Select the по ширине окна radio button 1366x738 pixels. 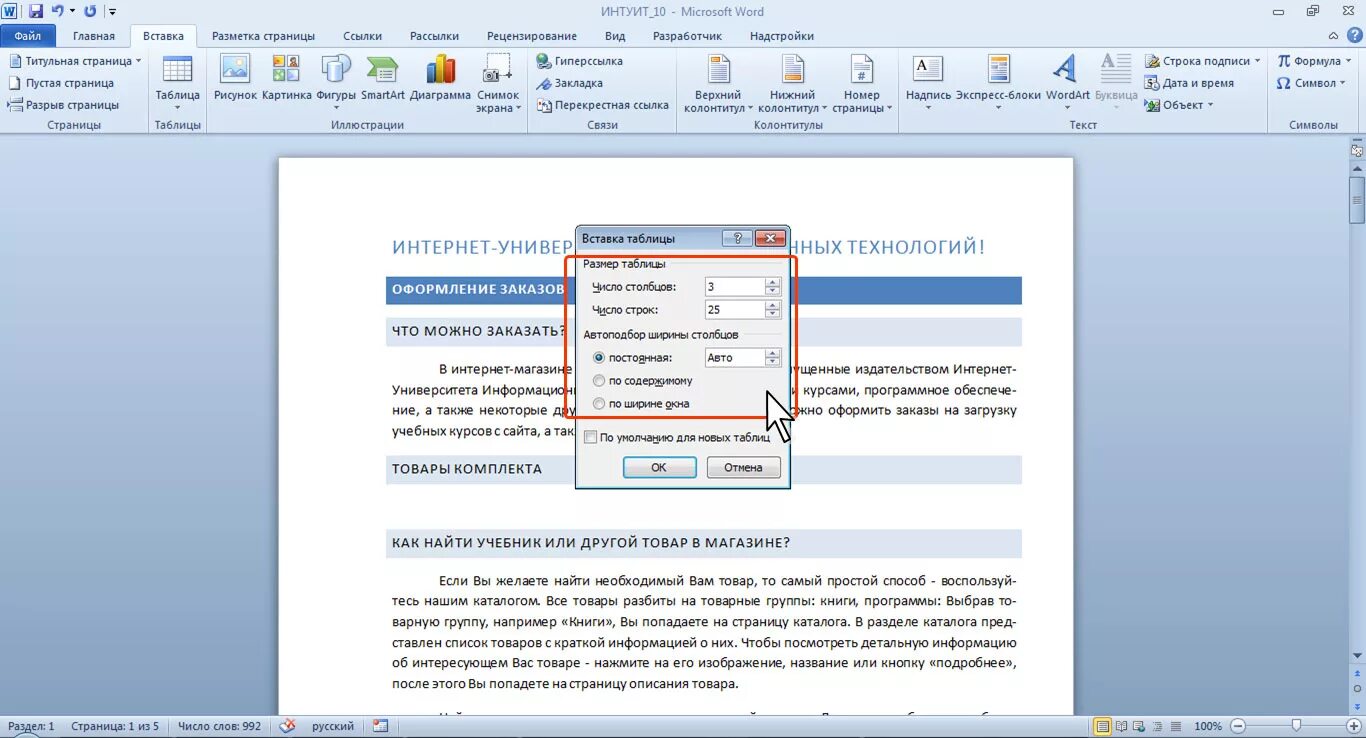[x=599, y=403]
